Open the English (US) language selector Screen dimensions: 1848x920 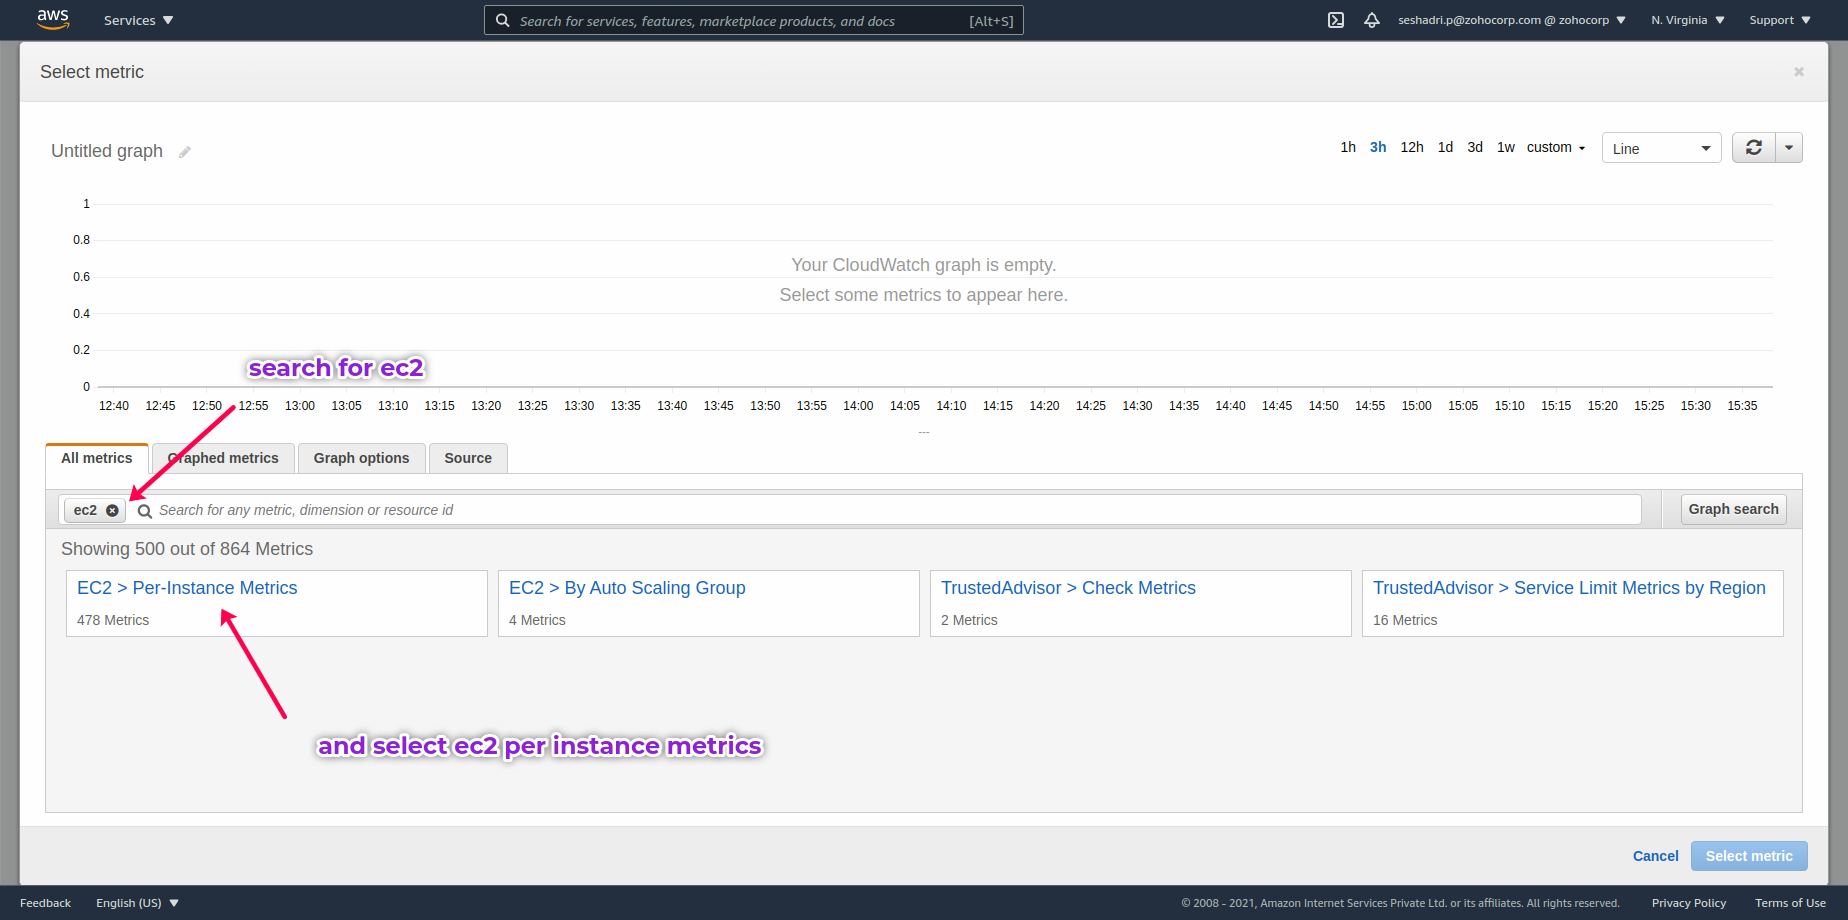click(137, 903)
